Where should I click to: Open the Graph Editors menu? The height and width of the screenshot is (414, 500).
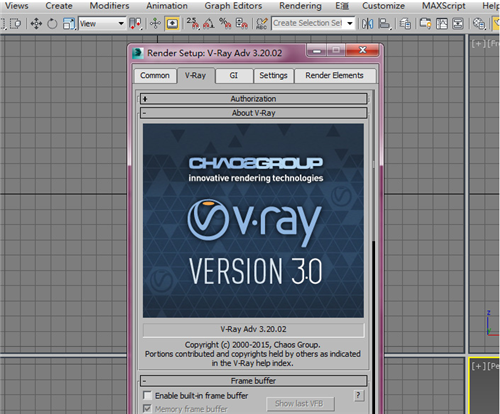click(x=233, y=6)
